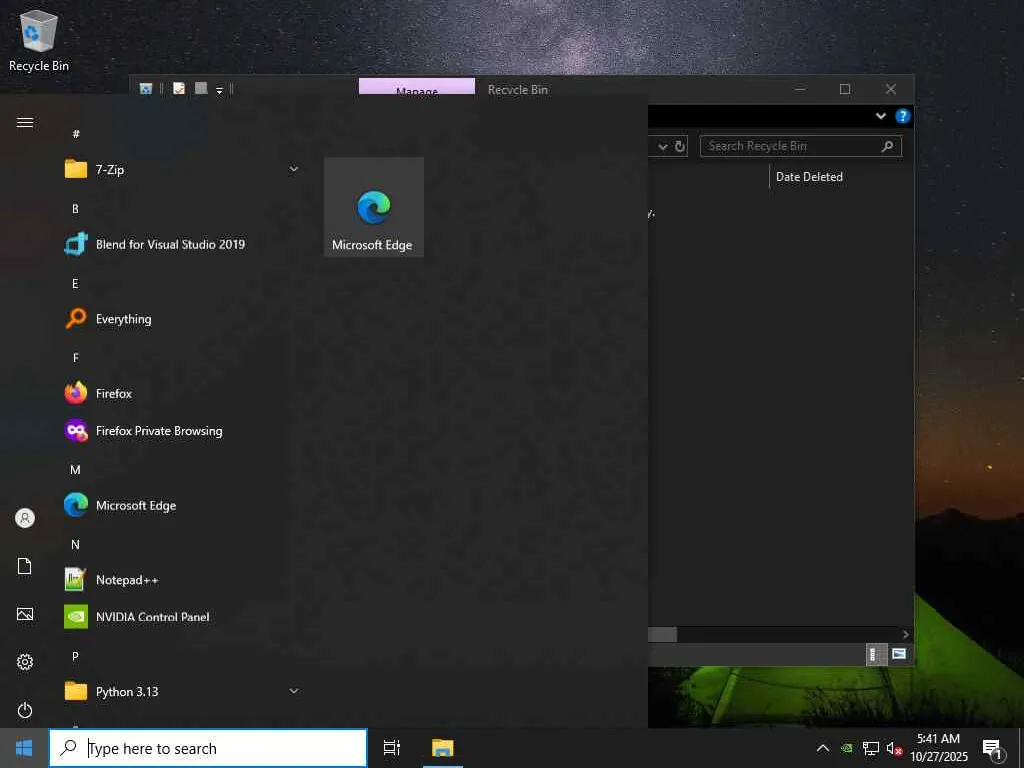Expand the 7-Zip folder chevron
The height and width of the screenshot is (768, 1024).
(x=294, y=169)
